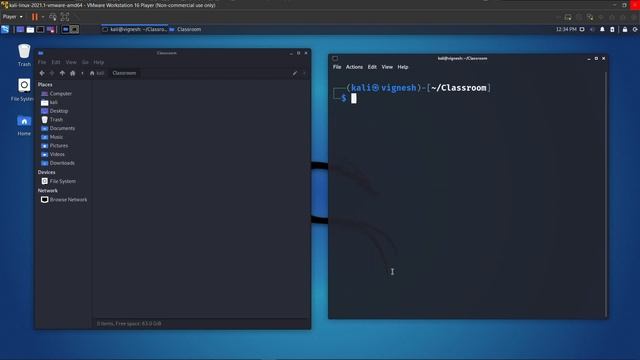Image resolution: width=640 pixels, height=360 pixels.
Task: Open the notifications bell in panel
Action: [x=602, y=29]
